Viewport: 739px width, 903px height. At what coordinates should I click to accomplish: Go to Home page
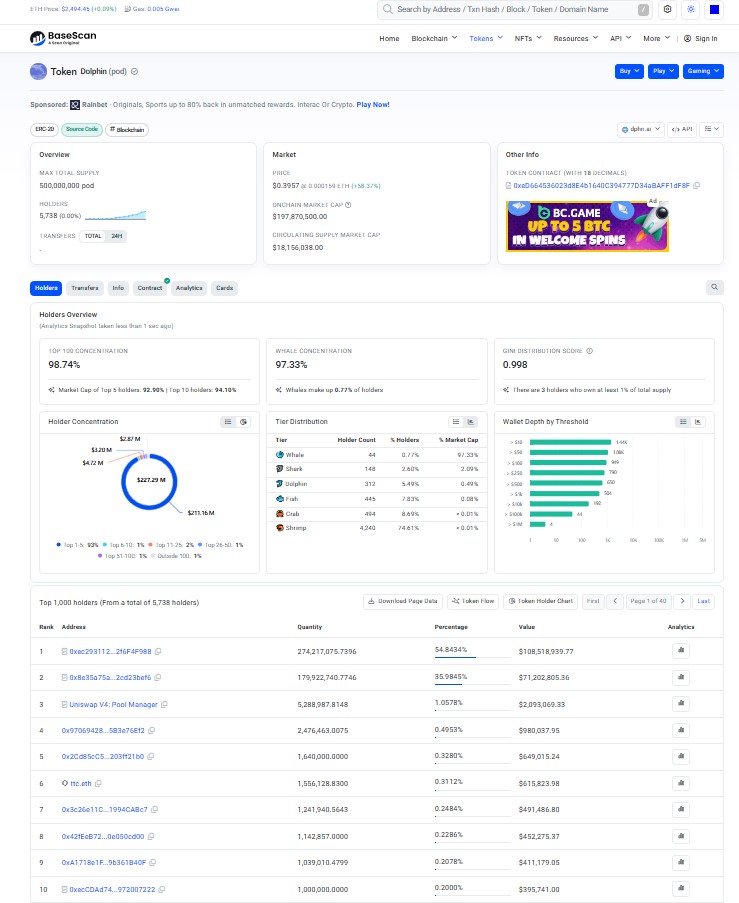coord(389,39)
